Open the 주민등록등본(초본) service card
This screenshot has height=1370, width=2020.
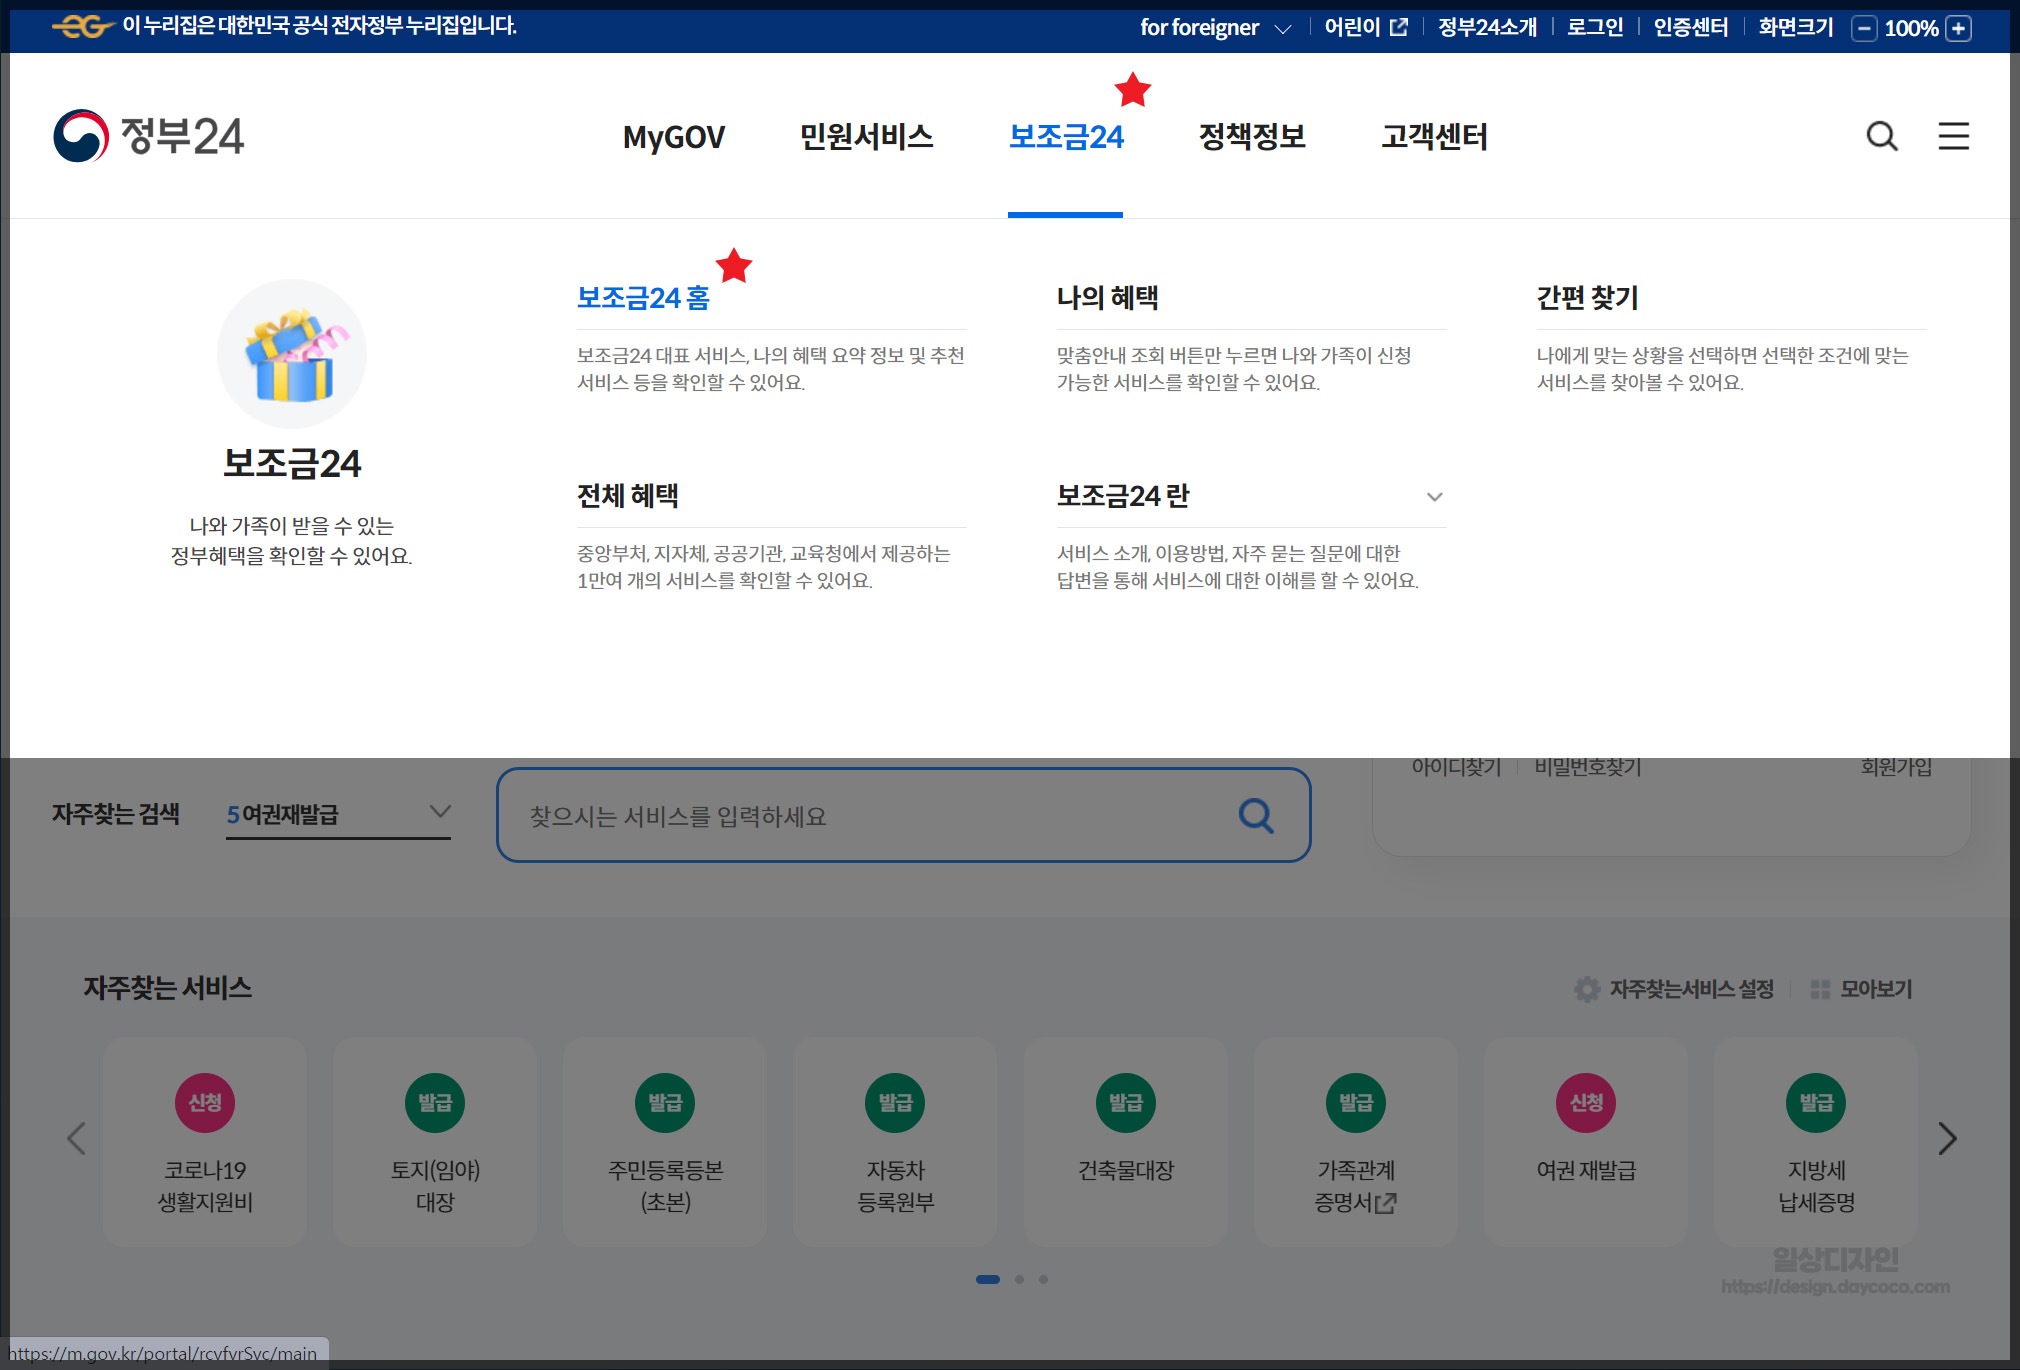click(x=665, y=1141)
